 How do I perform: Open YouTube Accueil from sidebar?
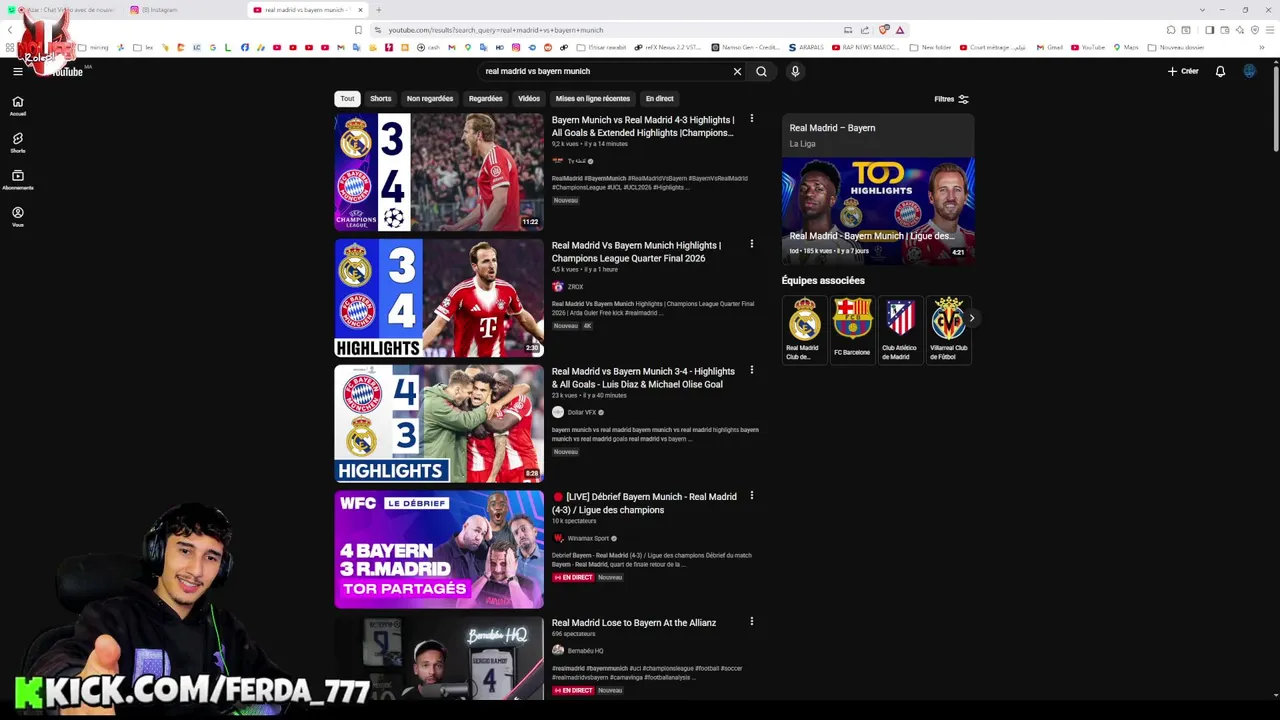[17, 106]
